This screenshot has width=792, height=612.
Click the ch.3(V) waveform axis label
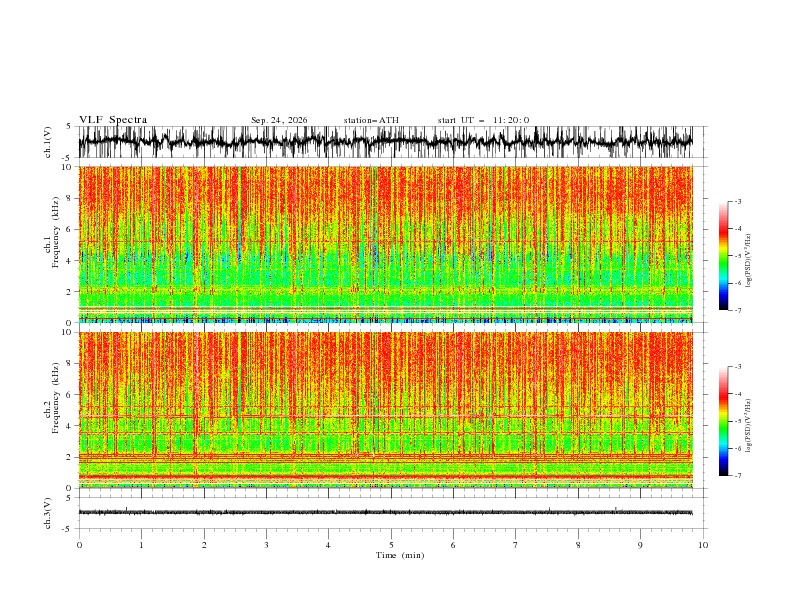pos(48,513)
